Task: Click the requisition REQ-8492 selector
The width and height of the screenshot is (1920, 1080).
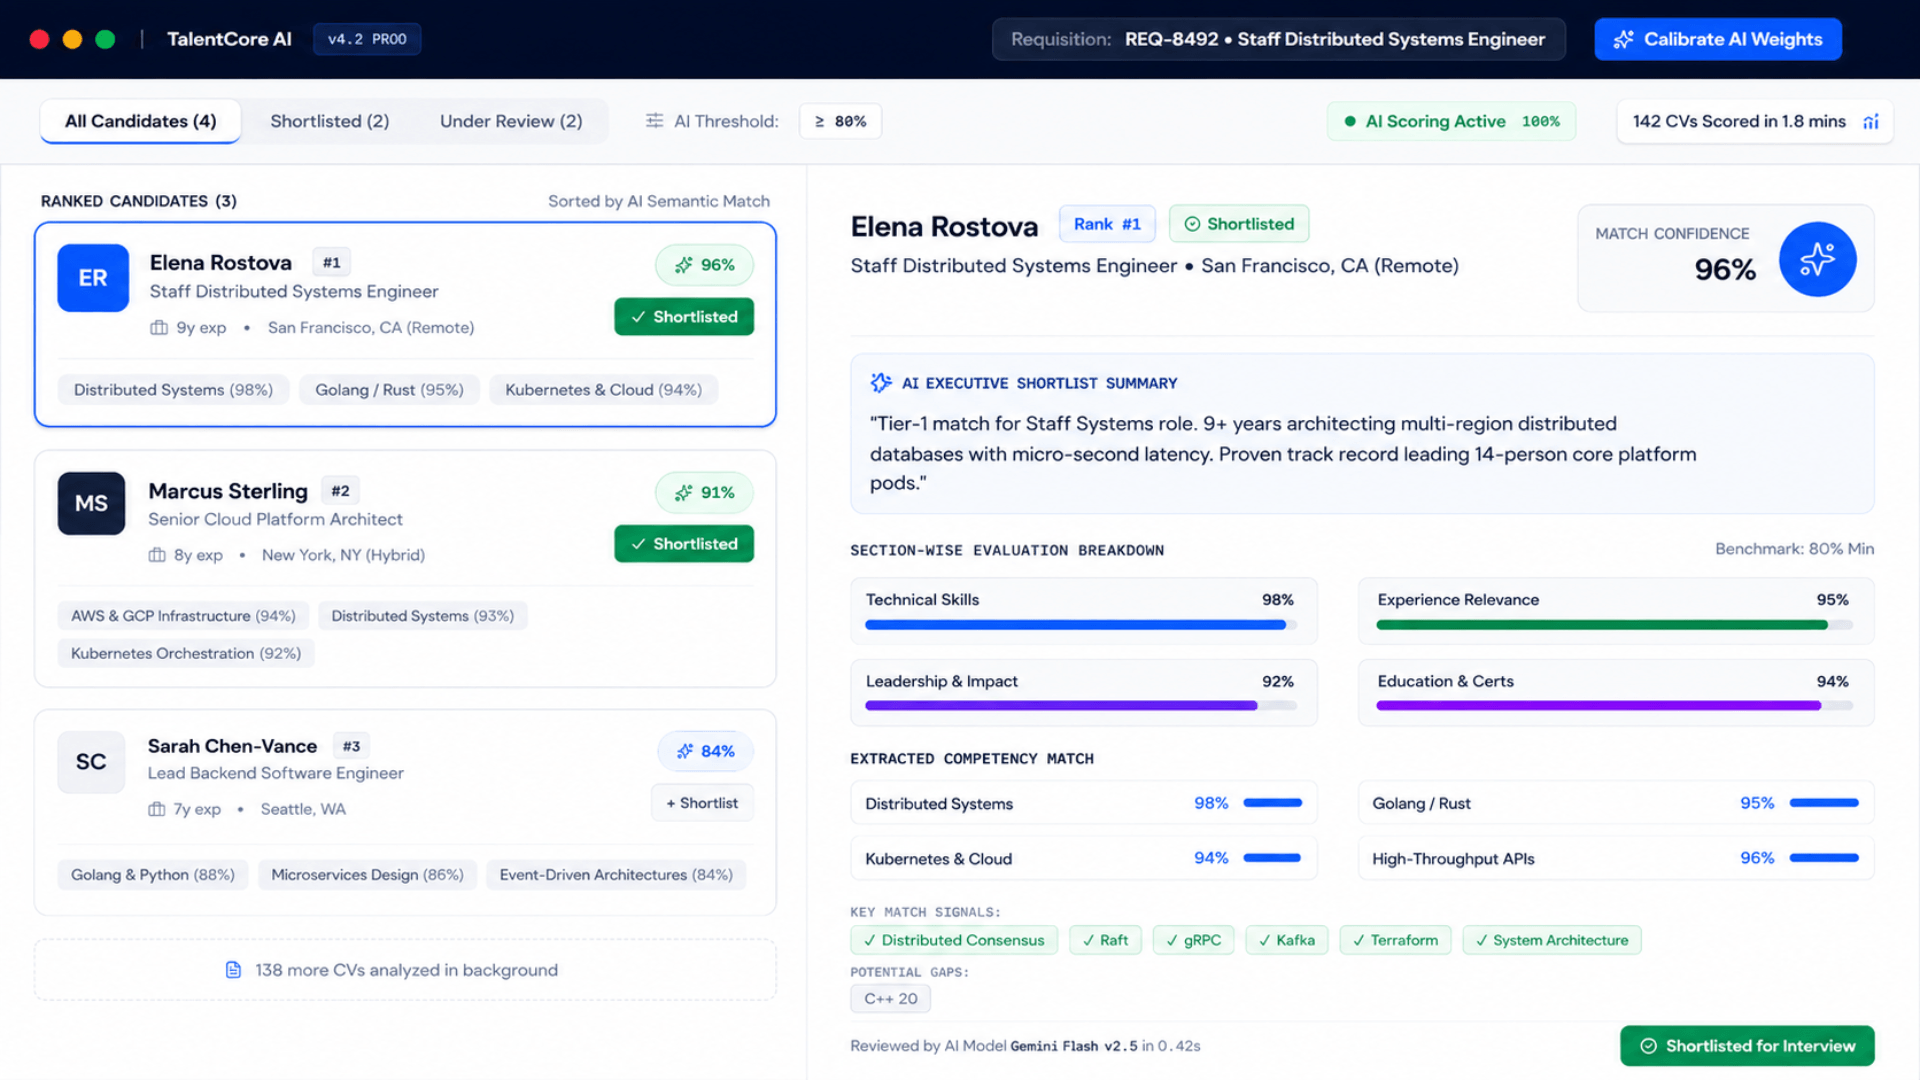Action: point(1278,39)
